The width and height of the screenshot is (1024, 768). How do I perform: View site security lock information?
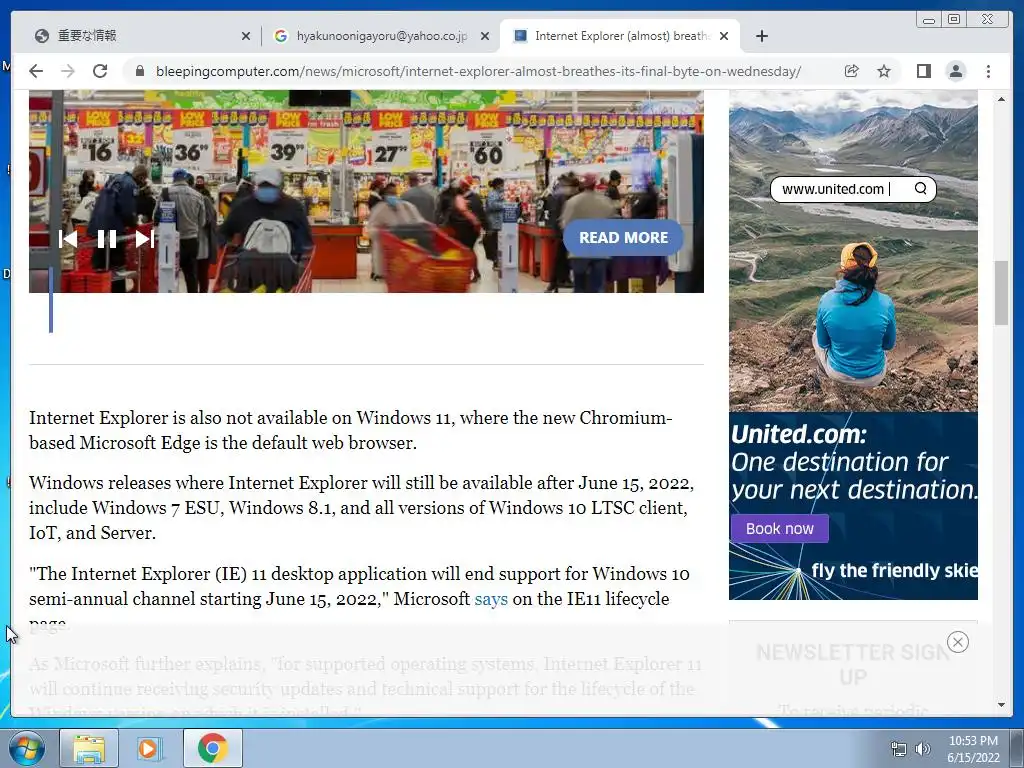point(139,71)
